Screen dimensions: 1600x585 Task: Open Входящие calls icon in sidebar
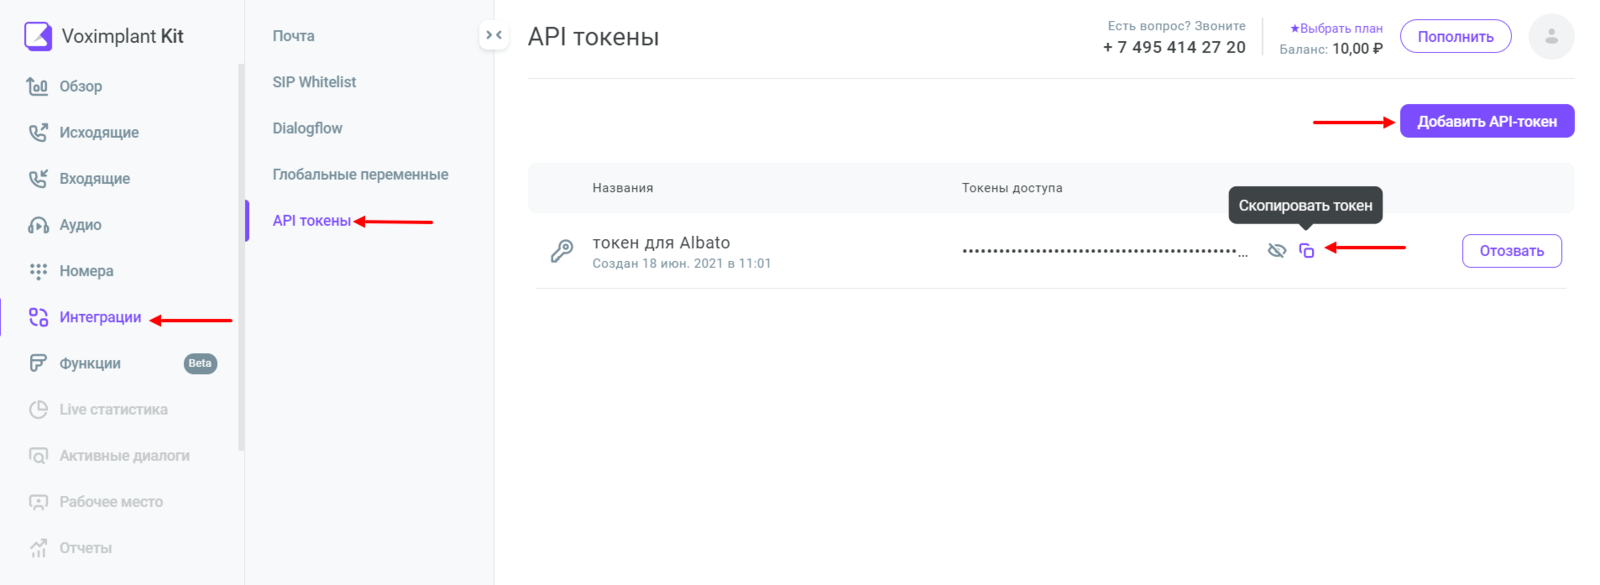[38, 179]
